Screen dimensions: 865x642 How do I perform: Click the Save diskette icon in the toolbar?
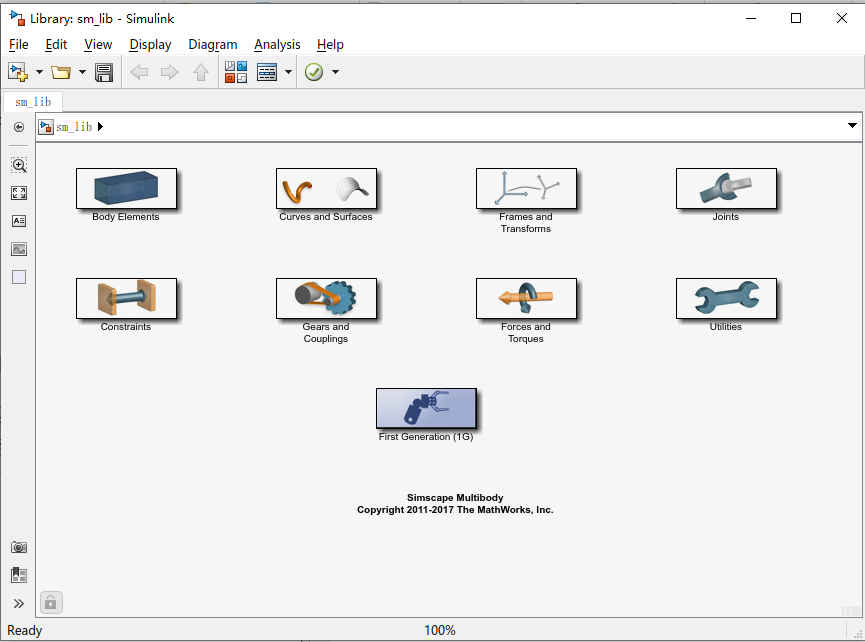[x=104, y=71]
